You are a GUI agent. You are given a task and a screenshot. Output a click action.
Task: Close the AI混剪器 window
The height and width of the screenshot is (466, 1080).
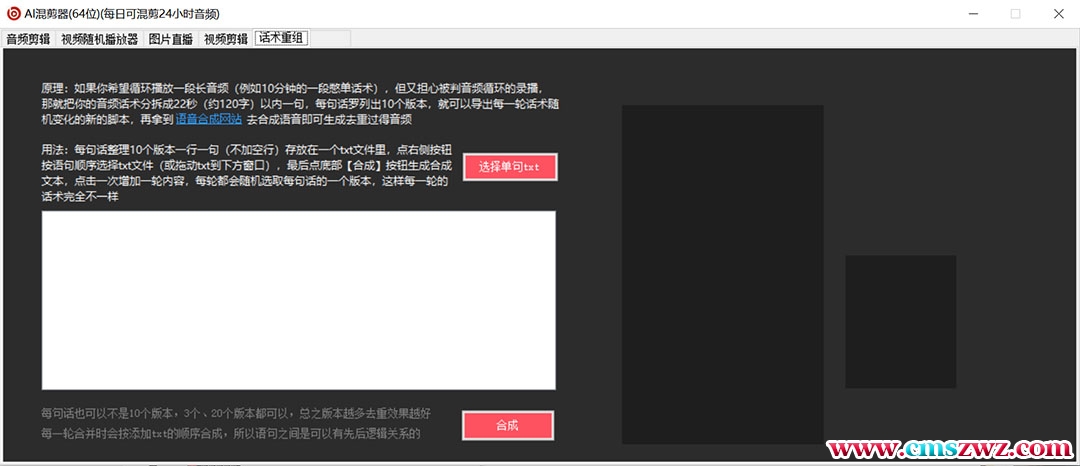coord(1058,14)
